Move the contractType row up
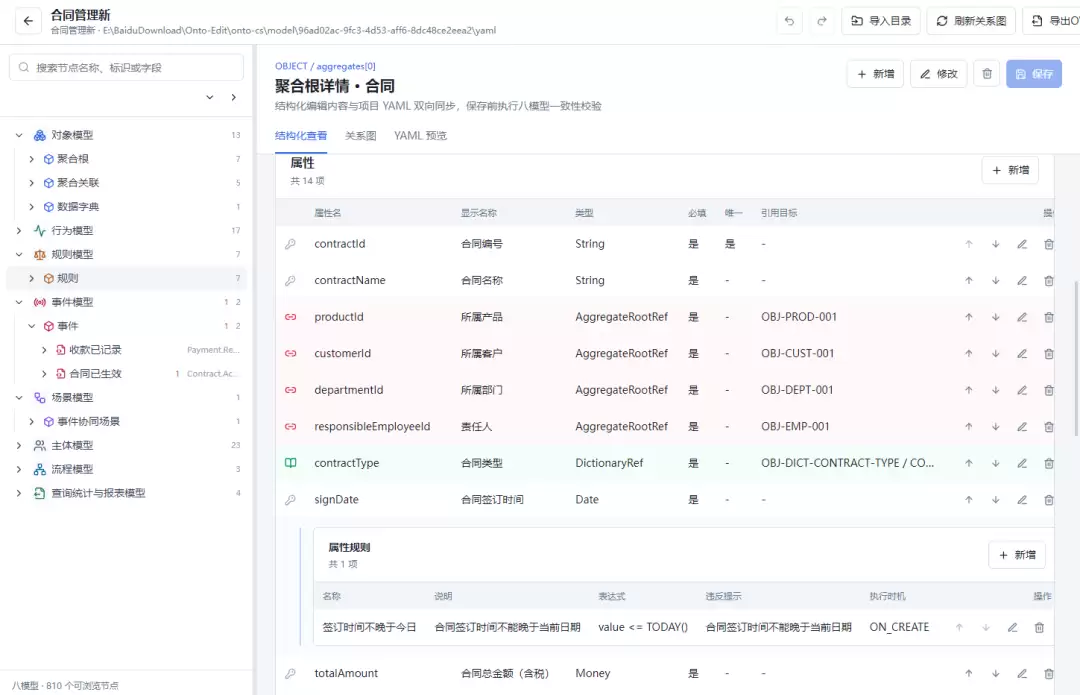This screenshot has height=695, width=1080. [969, 463]
